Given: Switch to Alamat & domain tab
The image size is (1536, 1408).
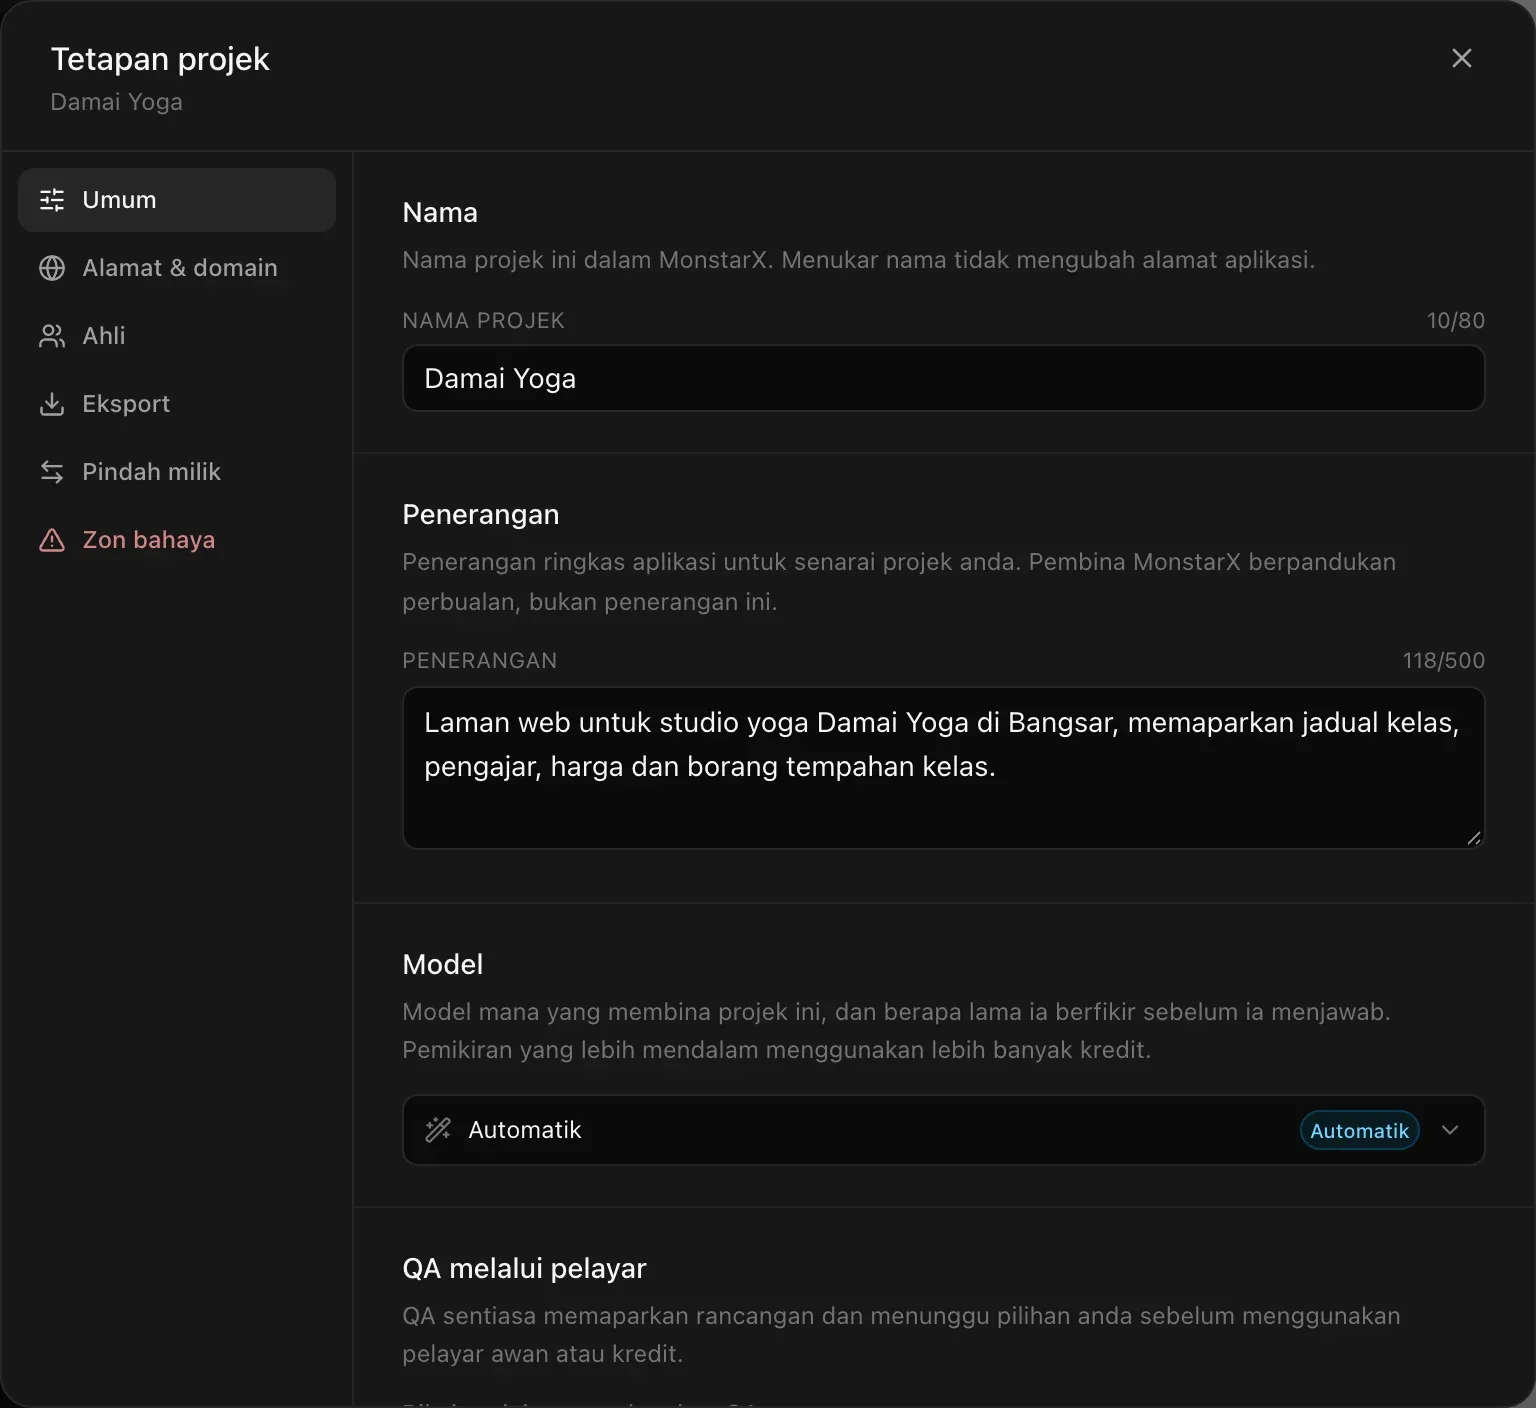Looking at the screenshot, I should point(177,268).
